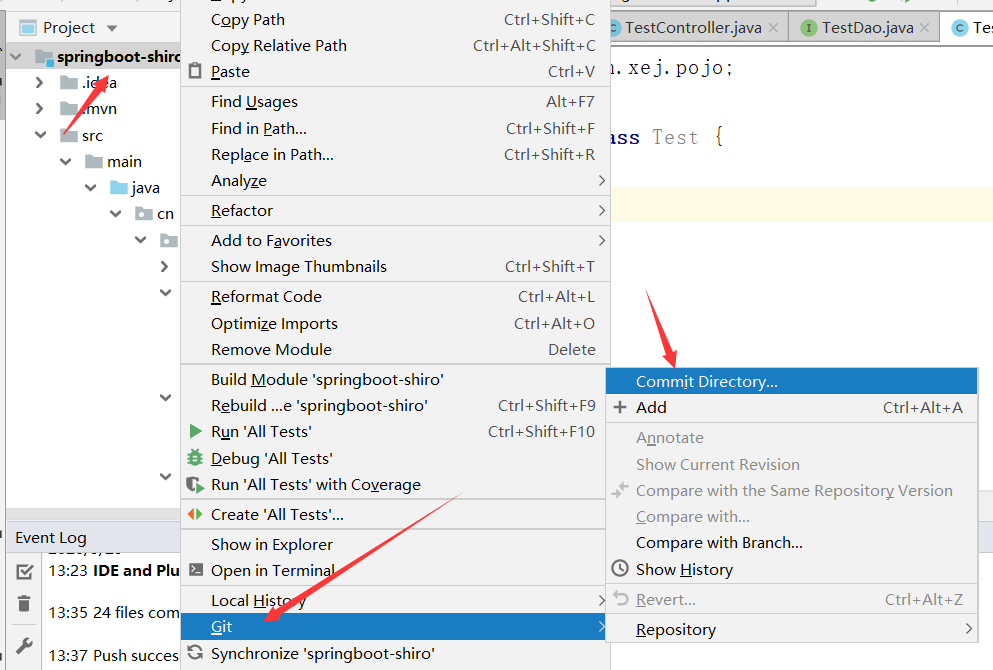
Task: Open the Analyze submenu
Action: [395, 180]
